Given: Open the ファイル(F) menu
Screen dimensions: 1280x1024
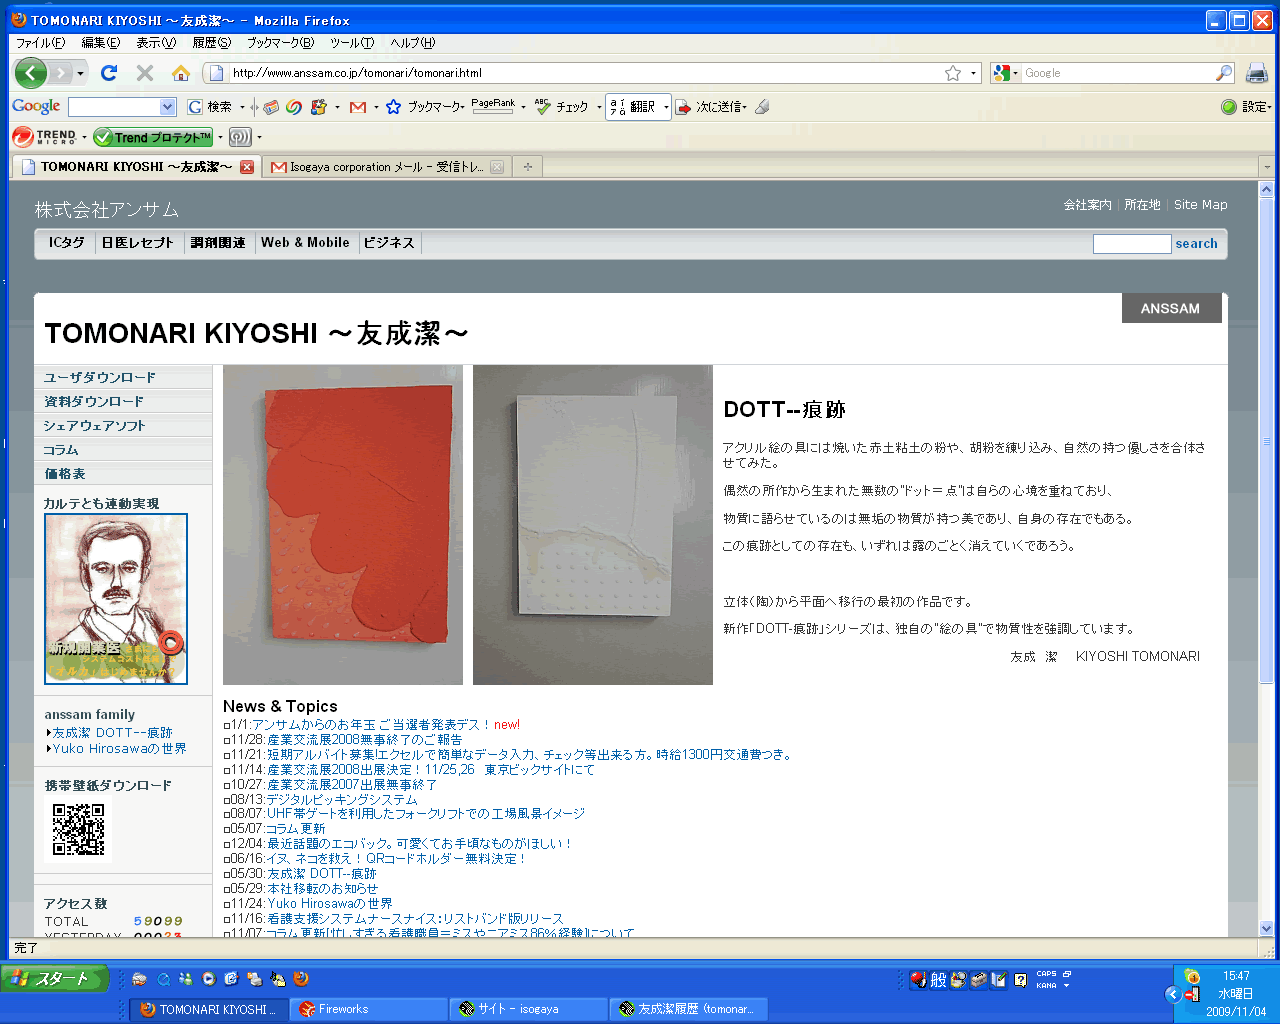Looking at the screenshot, I should pyautogui.click(x=40, y=43).
